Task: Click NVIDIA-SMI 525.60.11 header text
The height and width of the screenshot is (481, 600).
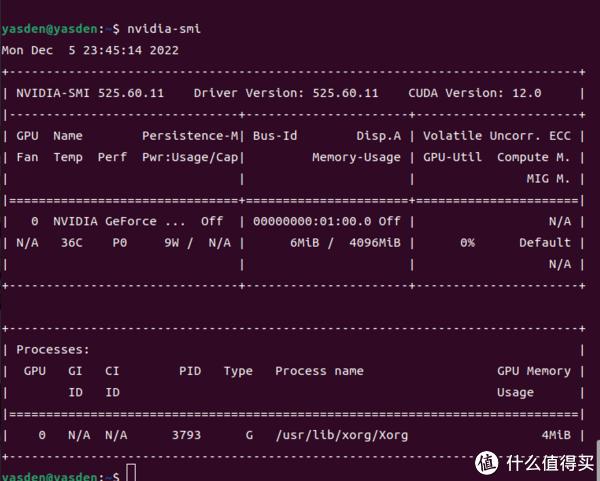Action: point(90,93)
